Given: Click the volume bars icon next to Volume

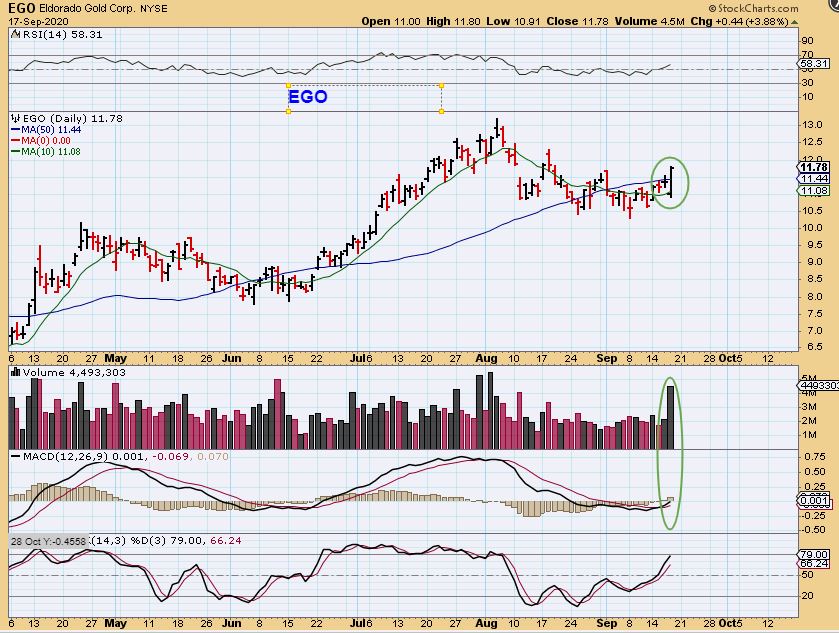Looking at the screenshot, I should [x=15, y=372].
